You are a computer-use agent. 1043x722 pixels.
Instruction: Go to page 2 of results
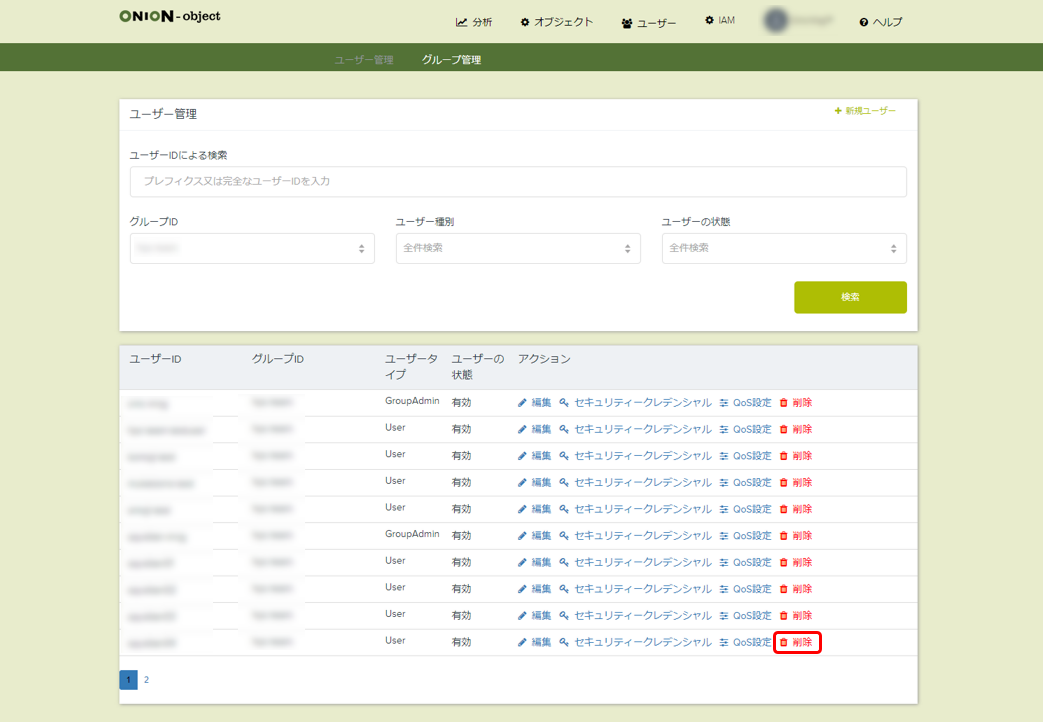point(146,680)
